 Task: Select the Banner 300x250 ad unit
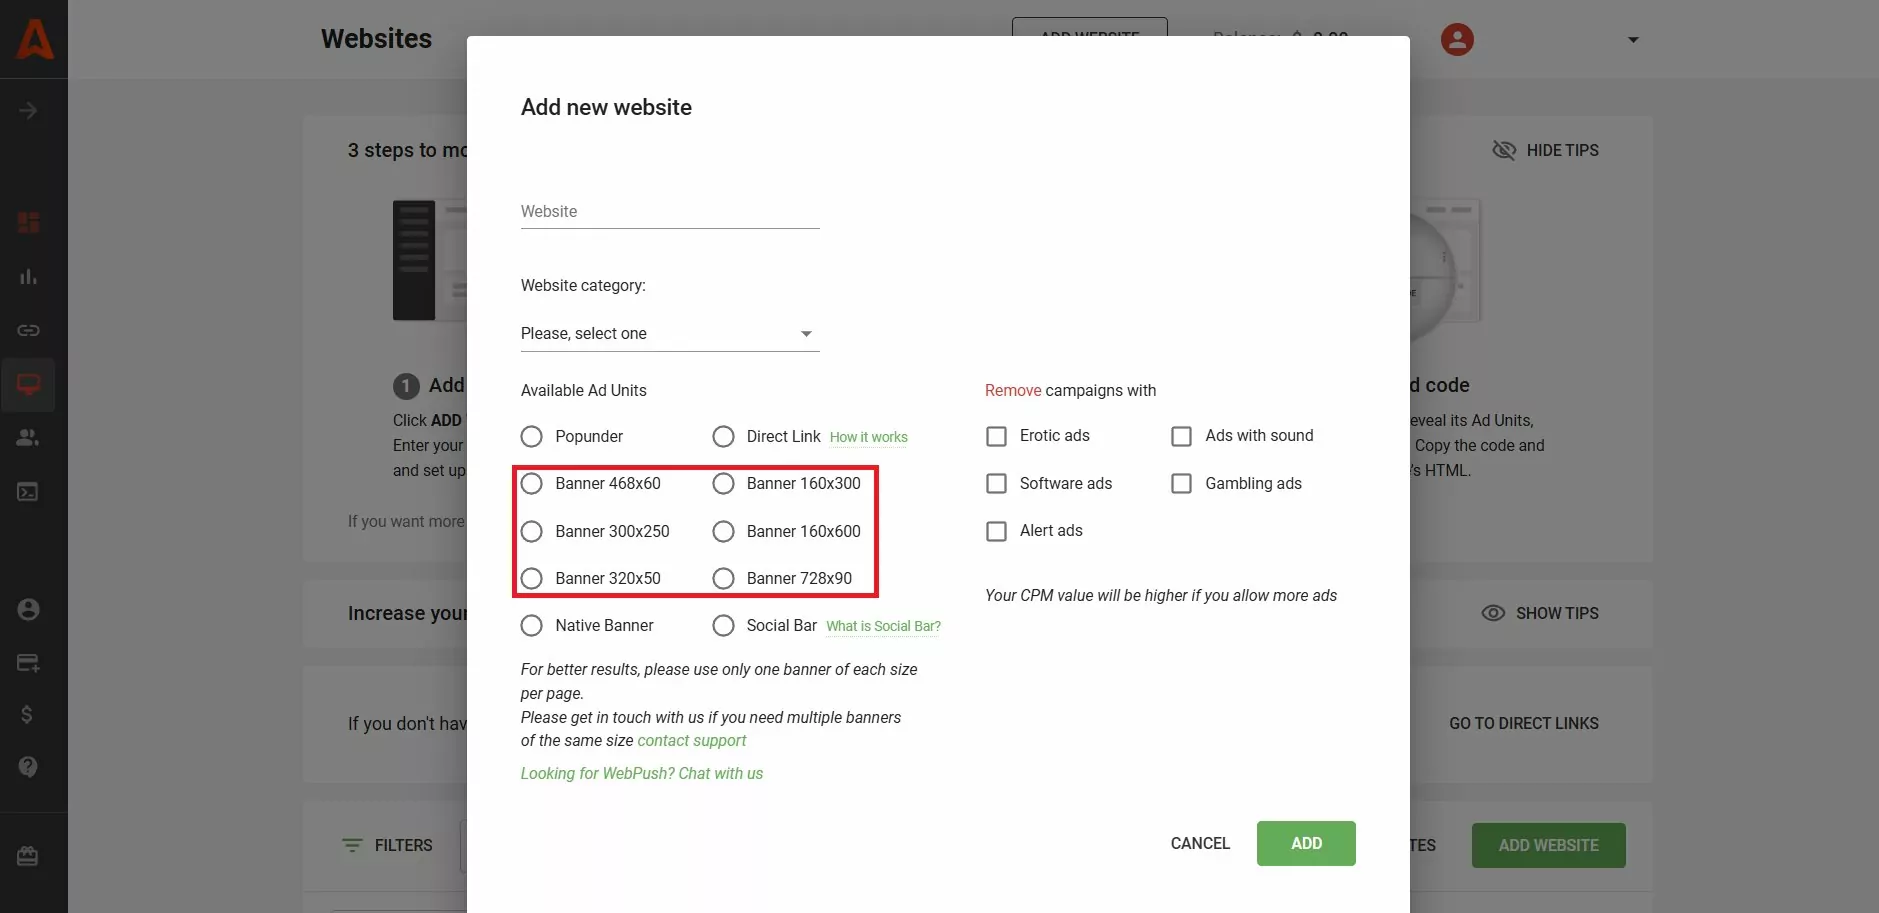[532, 531]
